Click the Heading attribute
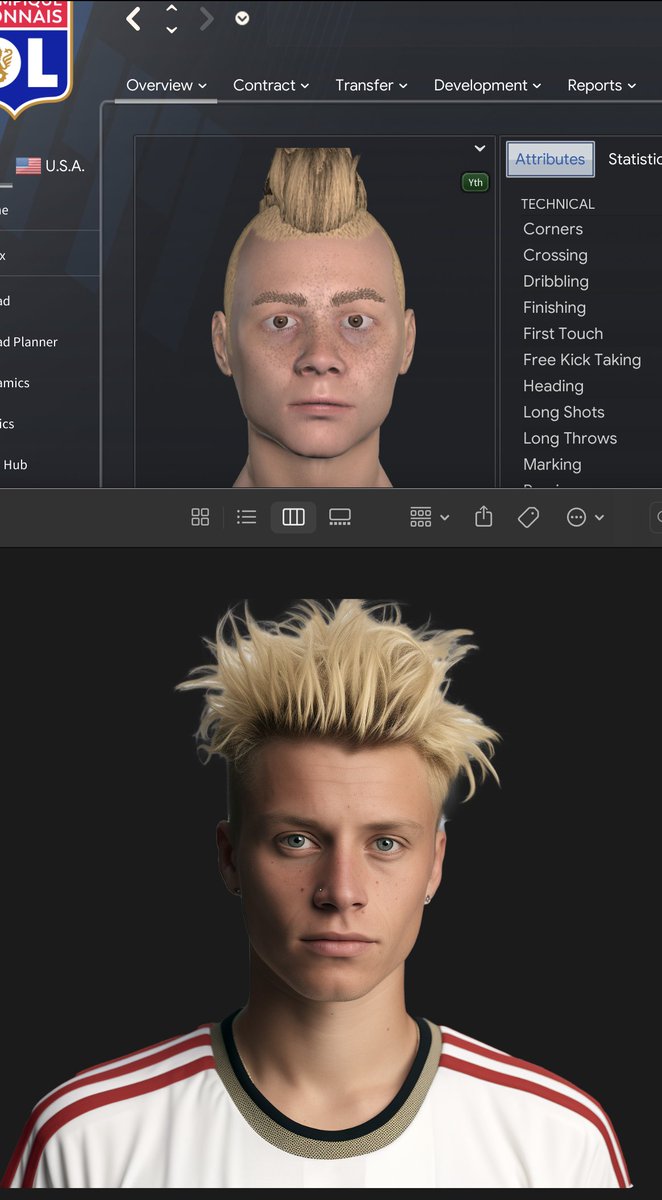This screenshot has width=662, height=1200. click(x=553, y=386)
